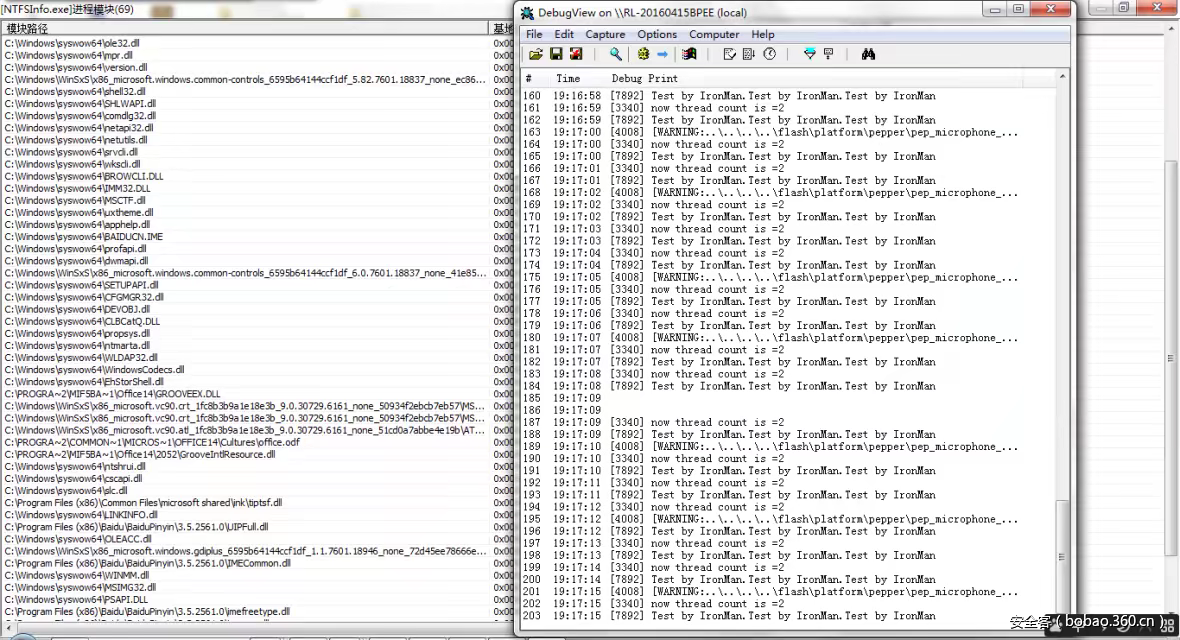Click the Log to File toolbar icon
1180x640 pixels.
coord(576,54)
